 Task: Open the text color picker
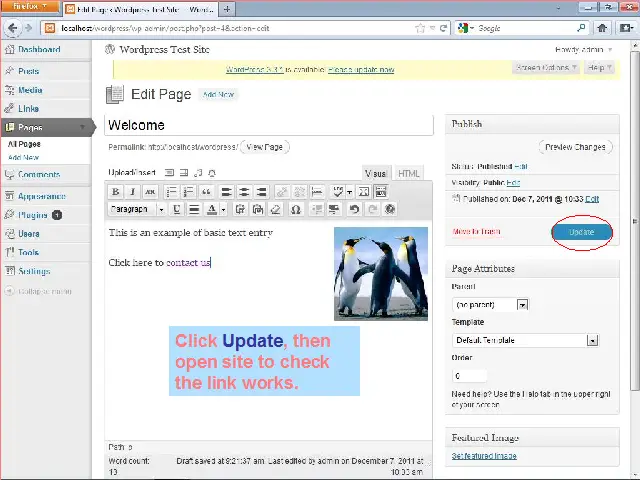click(x=212, y=209)
